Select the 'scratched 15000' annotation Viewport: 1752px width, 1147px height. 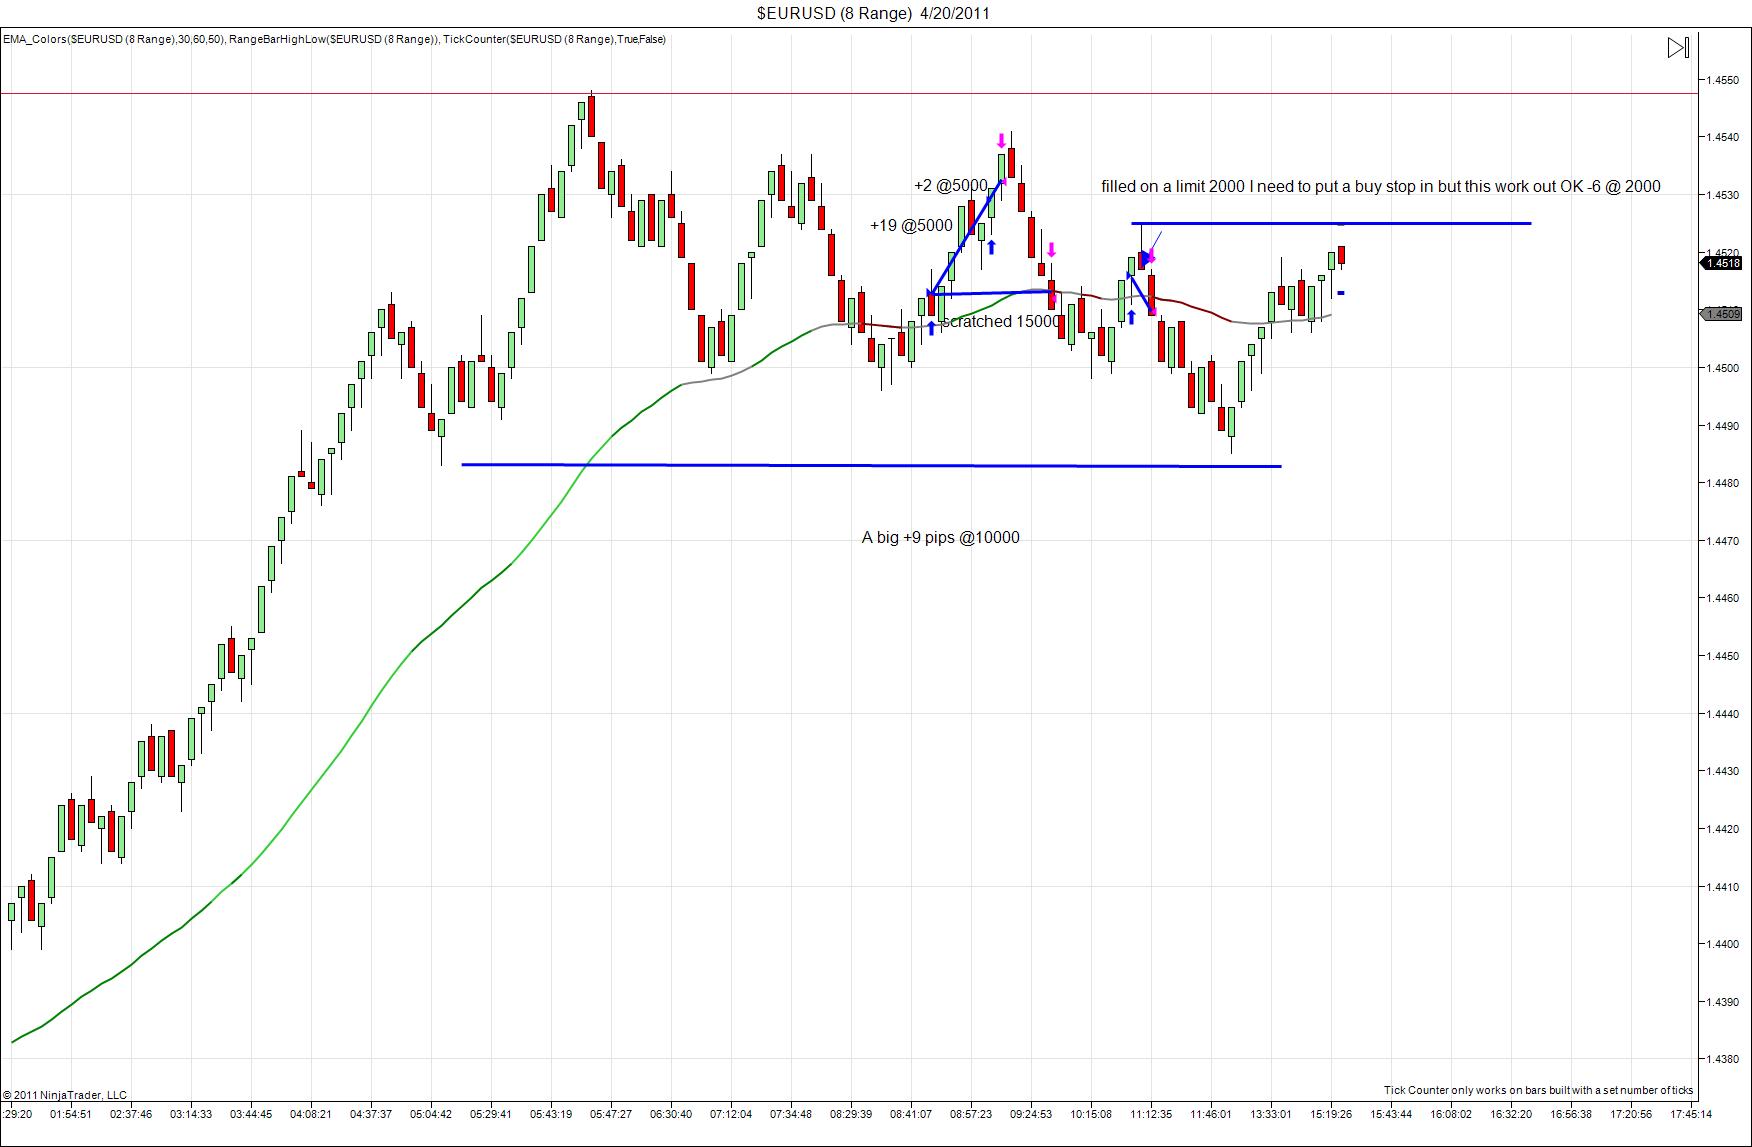pyautogui.click(x=1001, y=322)
